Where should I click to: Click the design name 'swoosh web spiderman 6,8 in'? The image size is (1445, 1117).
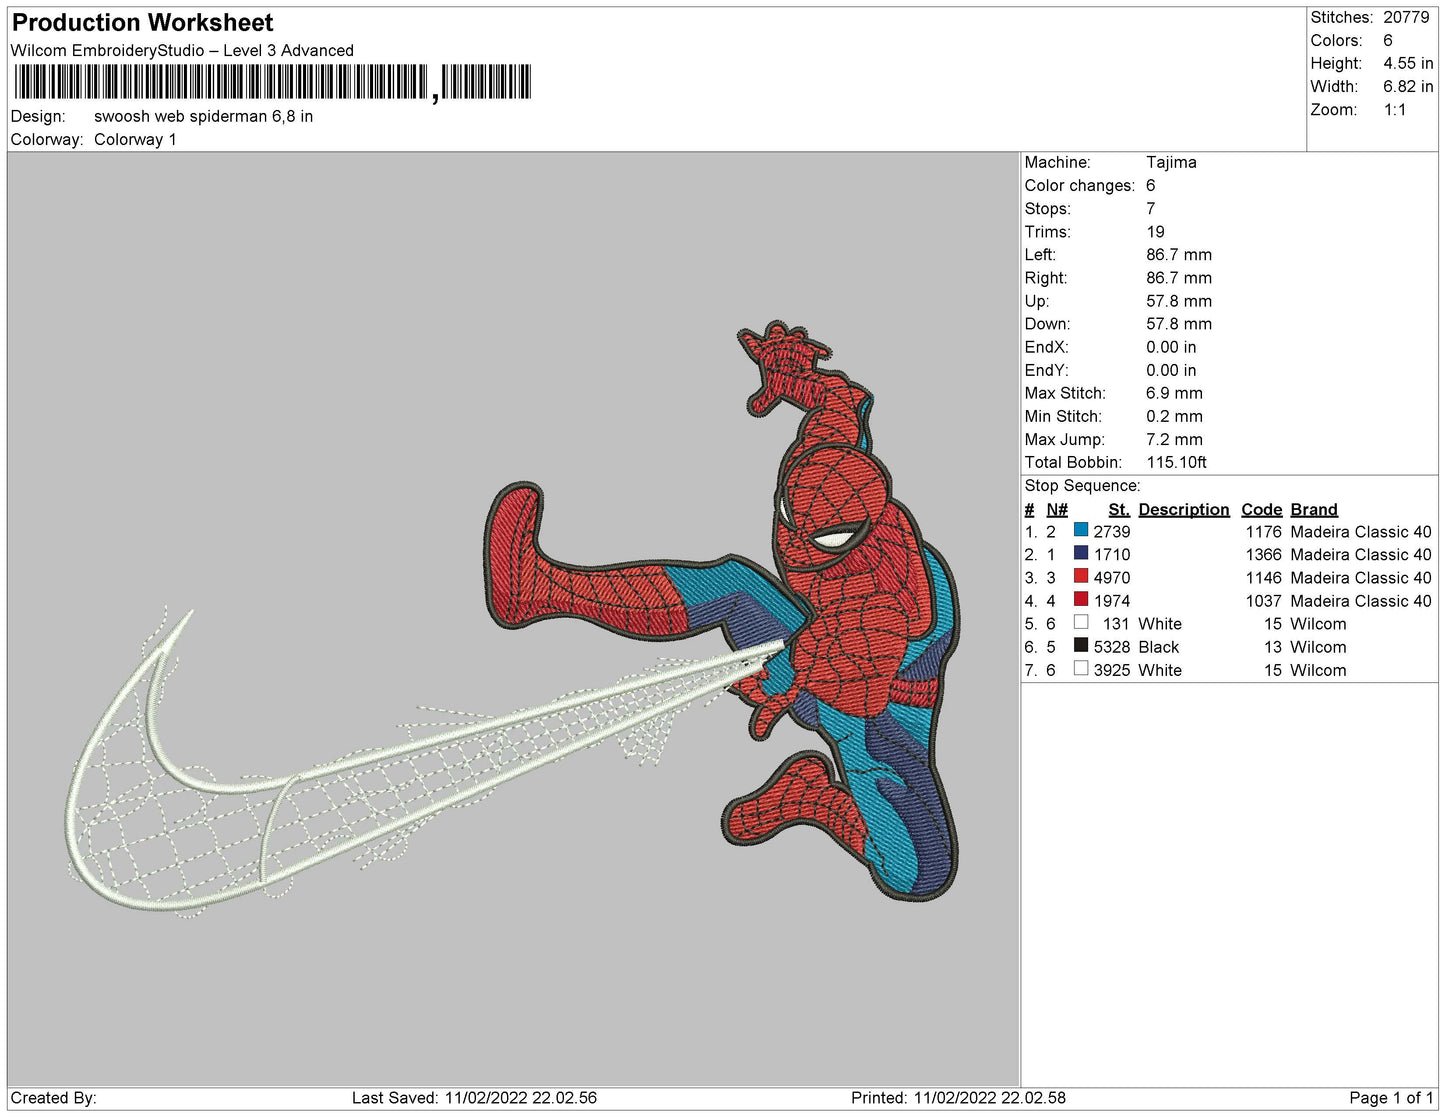[x=203, y=116]
